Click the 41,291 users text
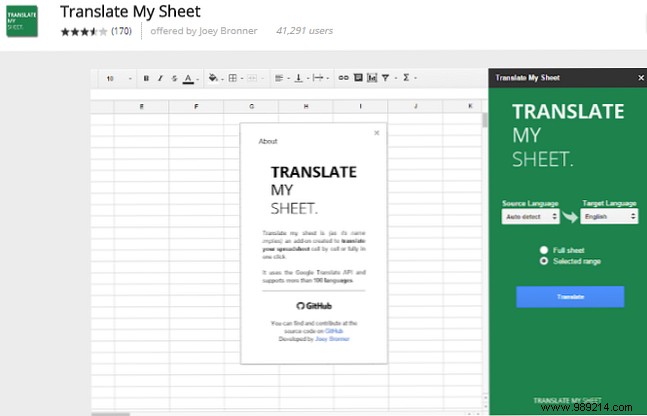The width and height of the screenshot is (647, 416). pyautogui.click(x=305, y=31)
